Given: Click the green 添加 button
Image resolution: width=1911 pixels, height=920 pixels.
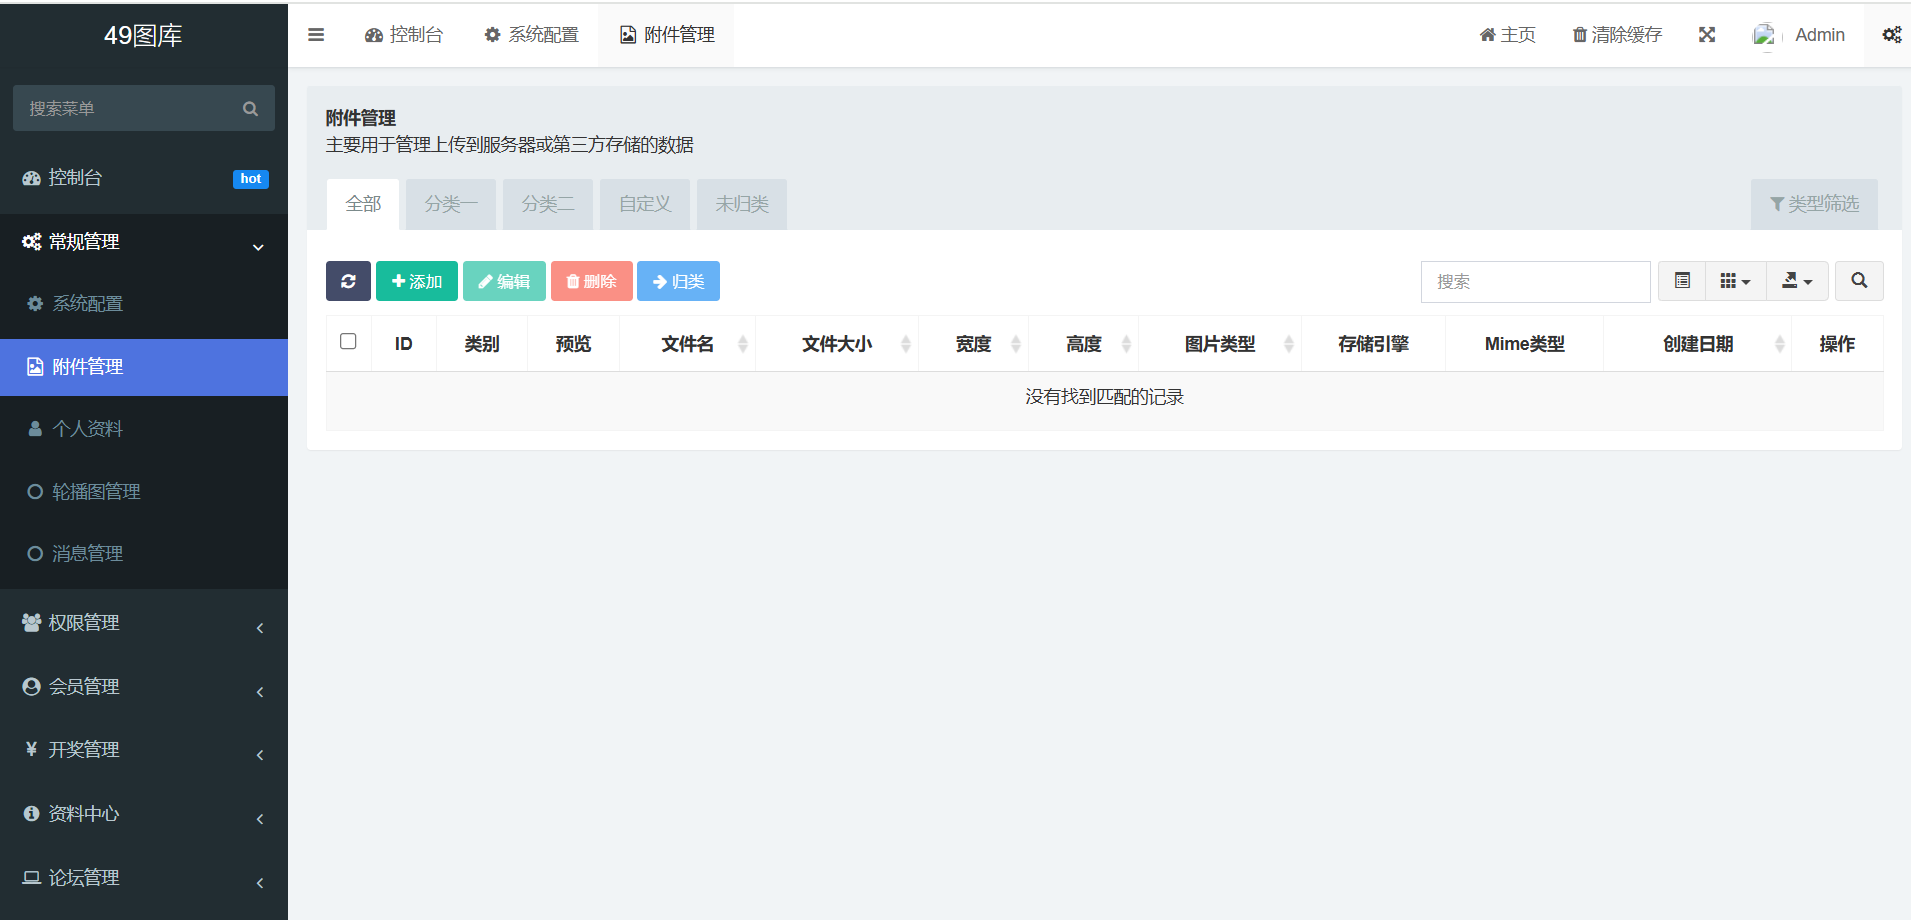Looking at the screenshot, I should point(417,281).
